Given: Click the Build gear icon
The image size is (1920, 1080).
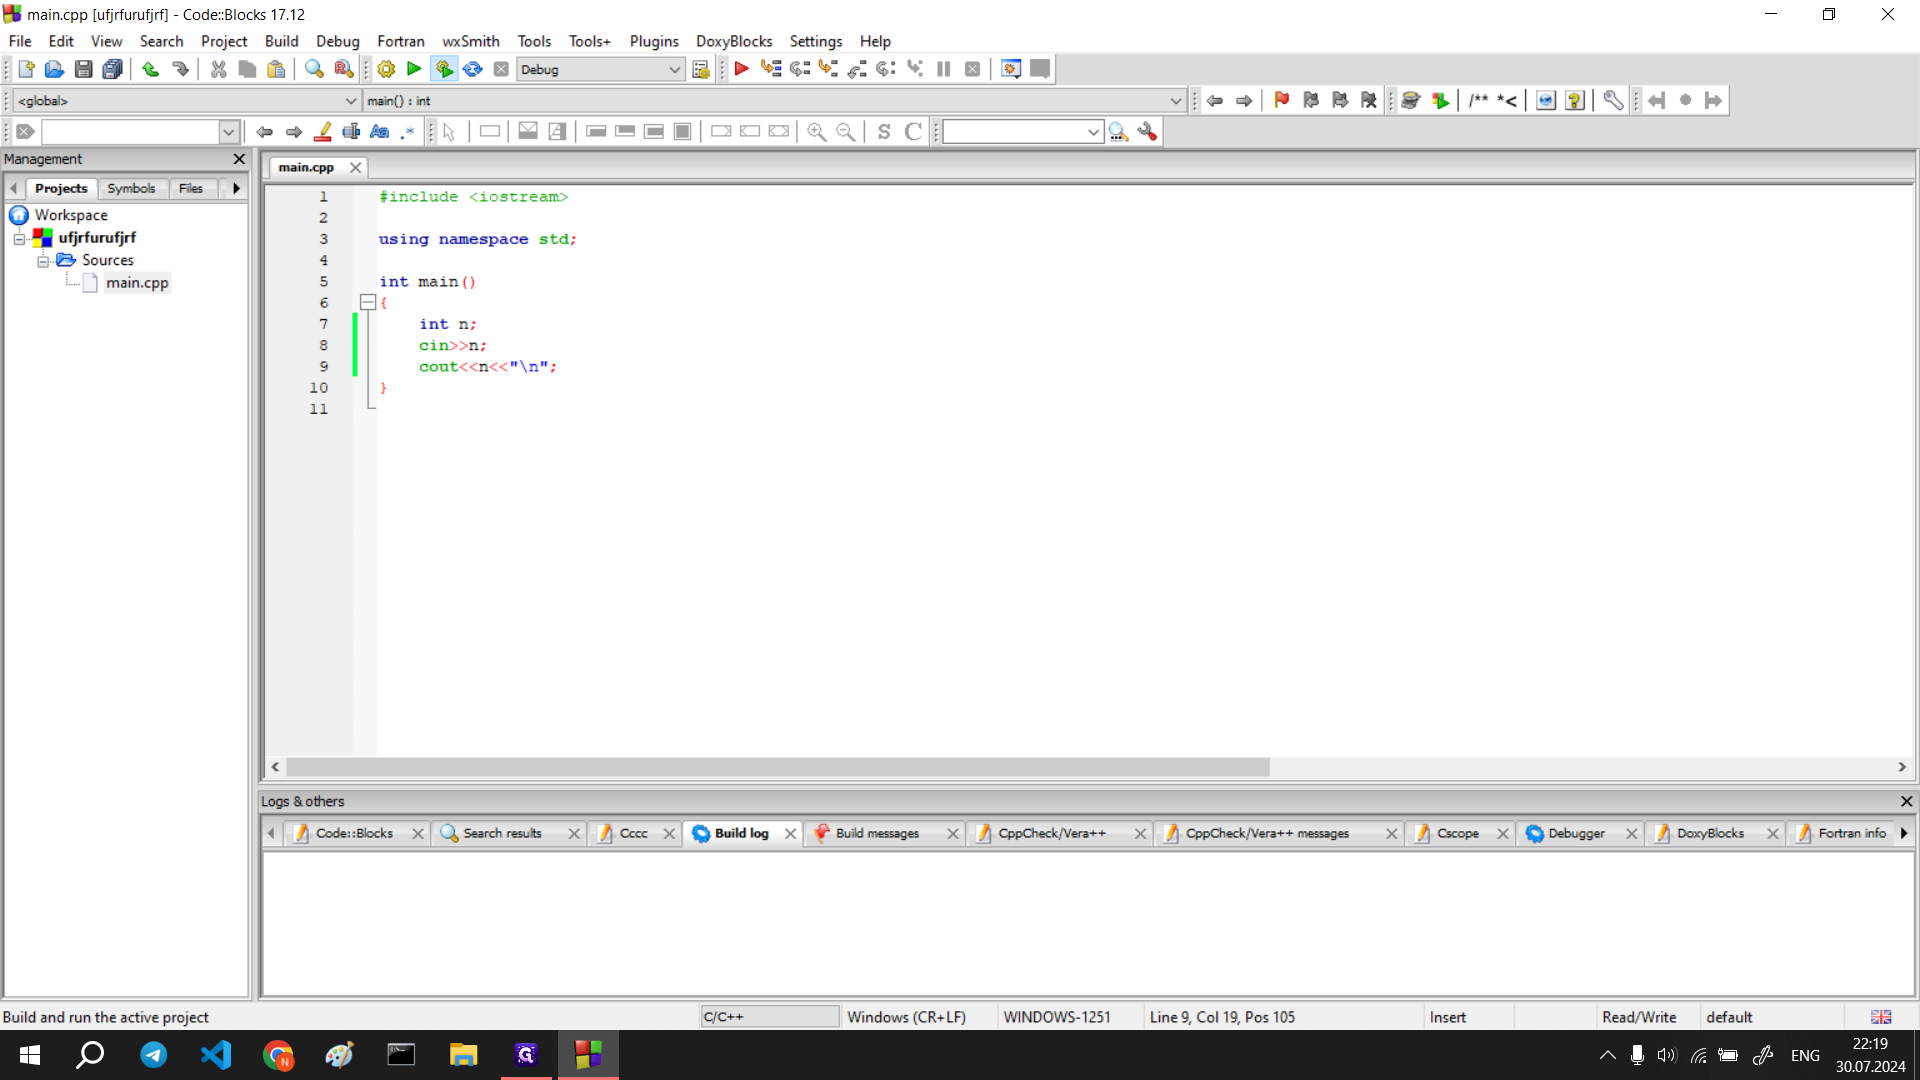Looking at the screenshot, I should click(x=386, y=69).
